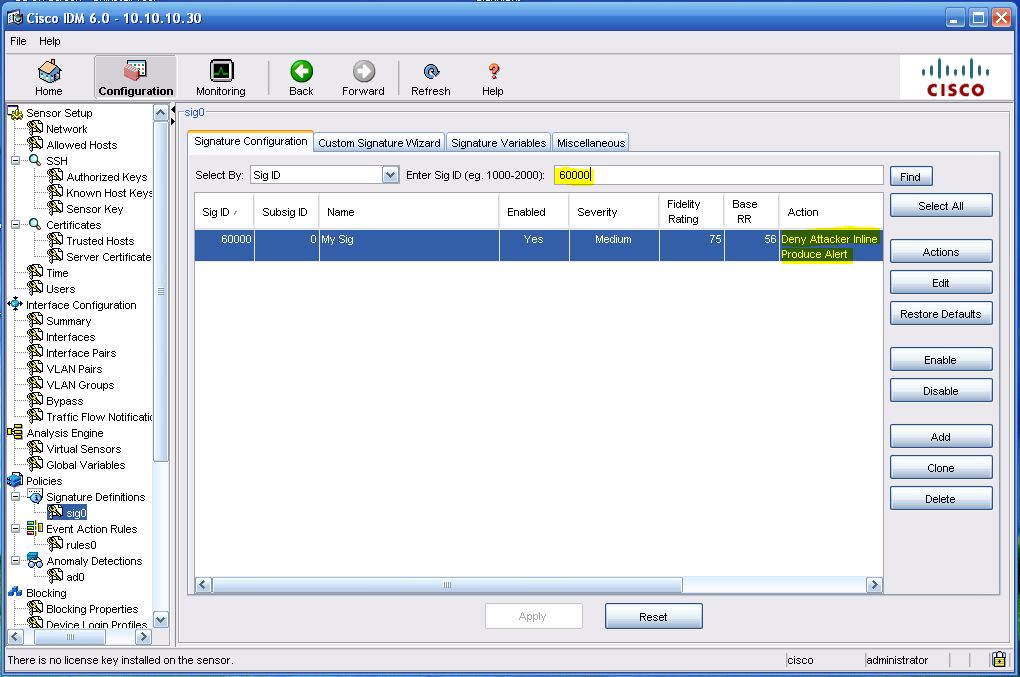
Task: Open the Help question mark icon
Action: coord(493,72)
